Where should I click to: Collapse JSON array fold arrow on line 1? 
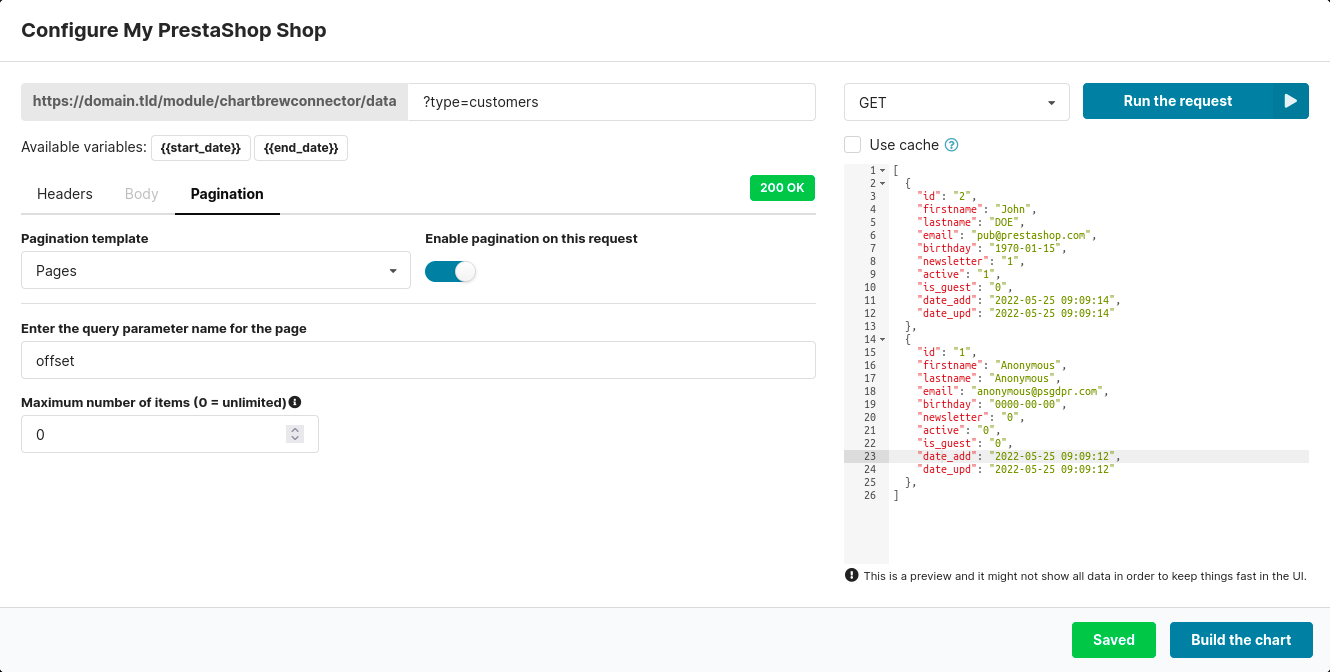882,171
